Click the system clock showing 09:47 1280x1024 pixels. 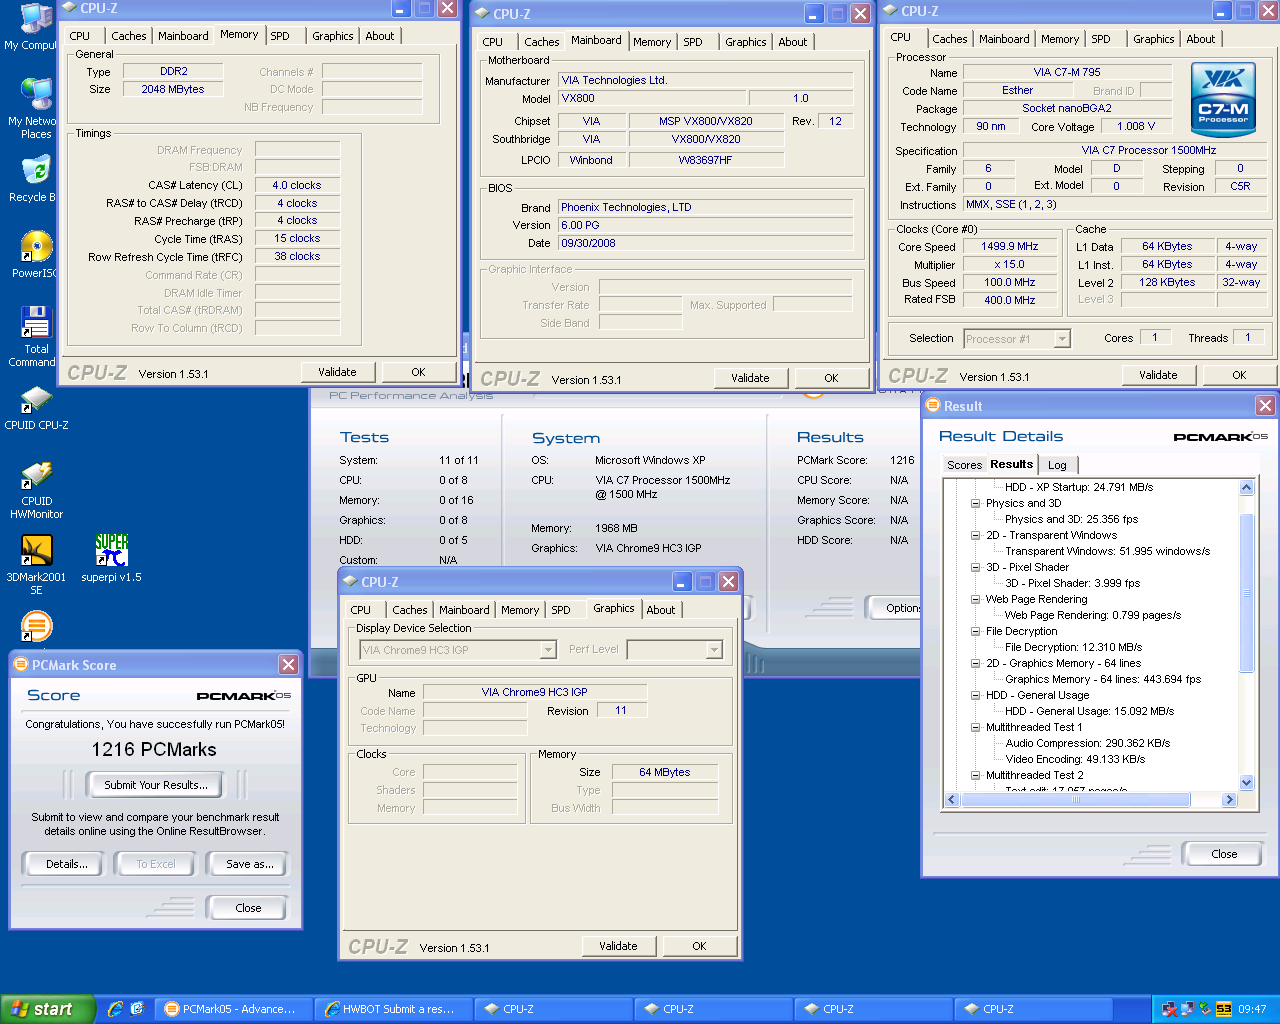(1252, 1009)
